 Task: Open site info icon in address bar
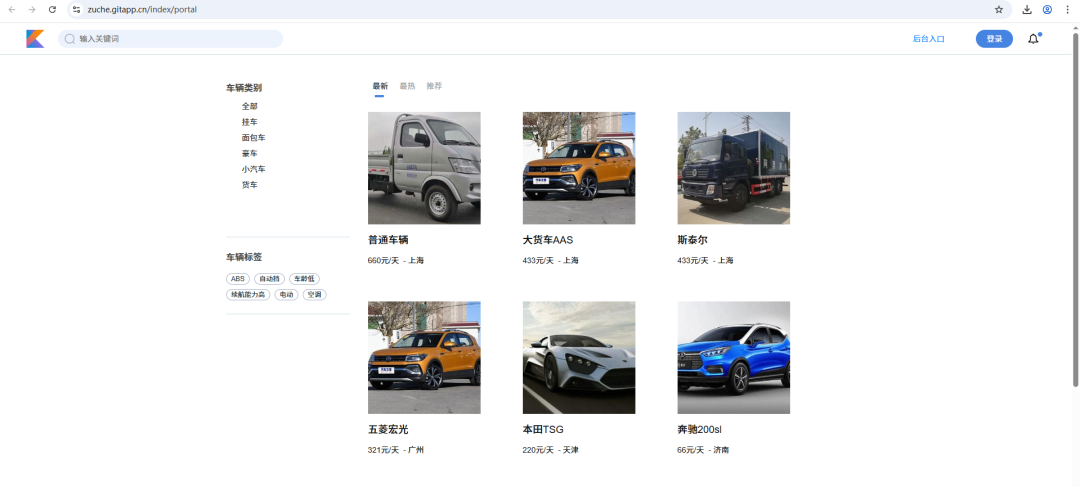(x=76, y=10)
